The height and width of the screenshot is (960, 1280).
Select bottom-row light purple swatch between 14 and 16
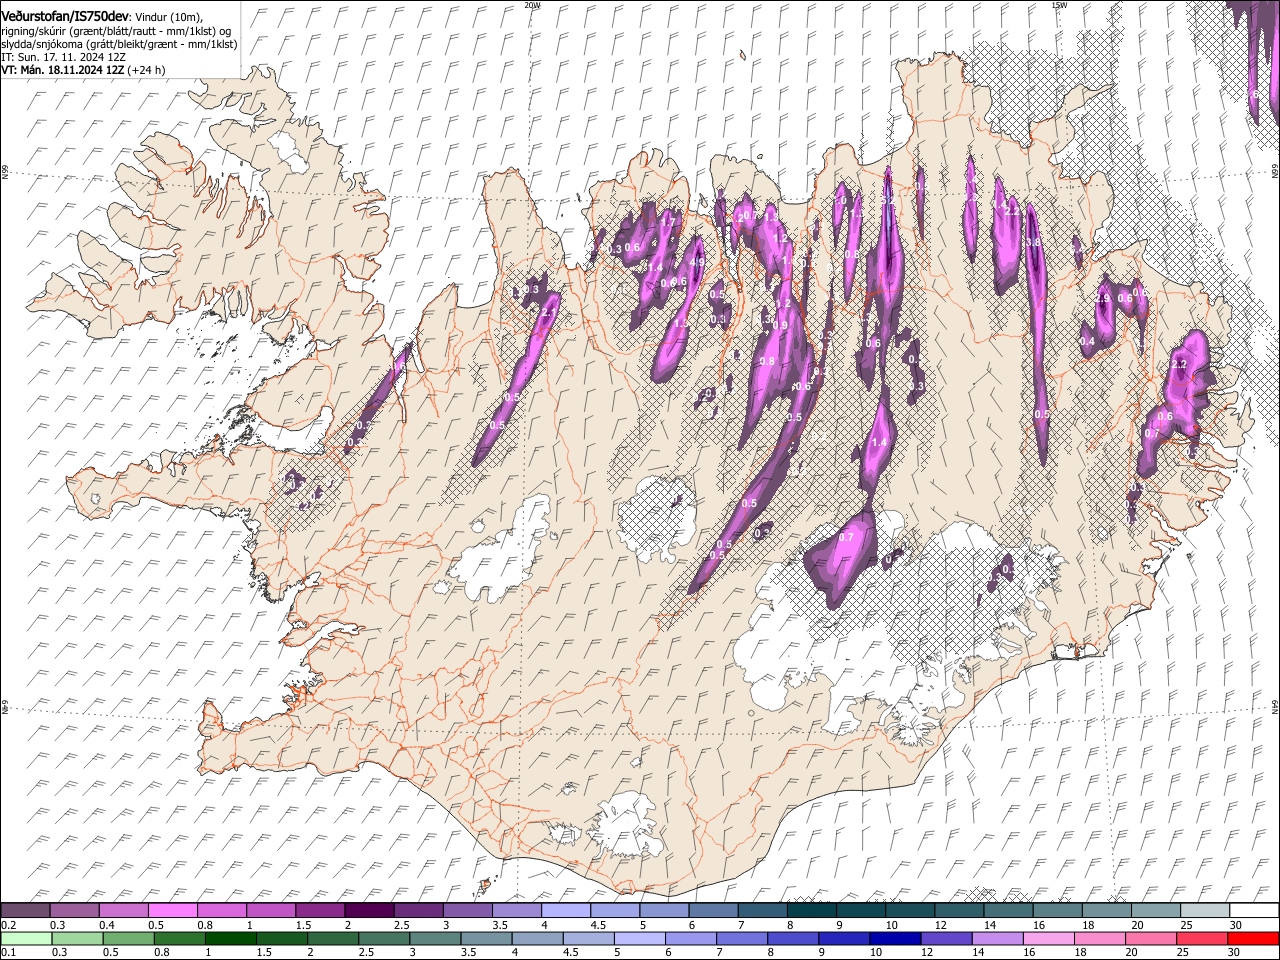pos(997,938)
